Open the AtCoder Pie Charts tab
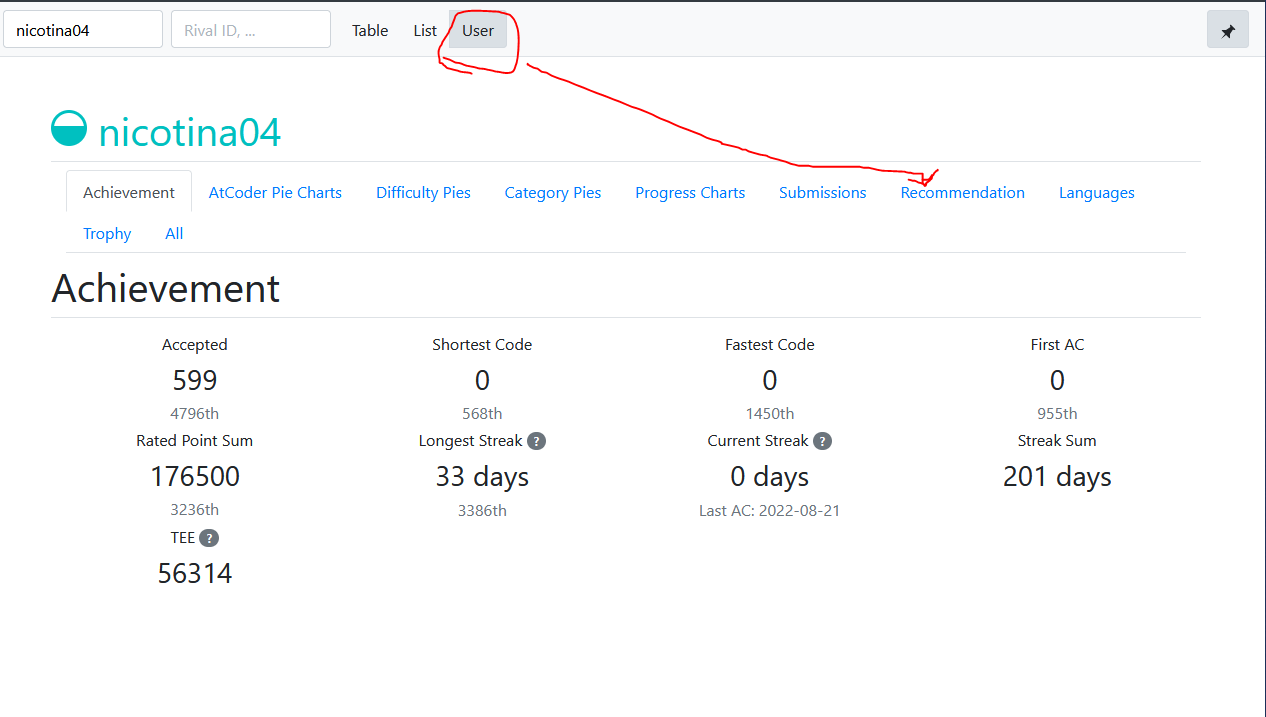Image resolution: width=1266 pixels, height=717 pixels. coord(275,192)
